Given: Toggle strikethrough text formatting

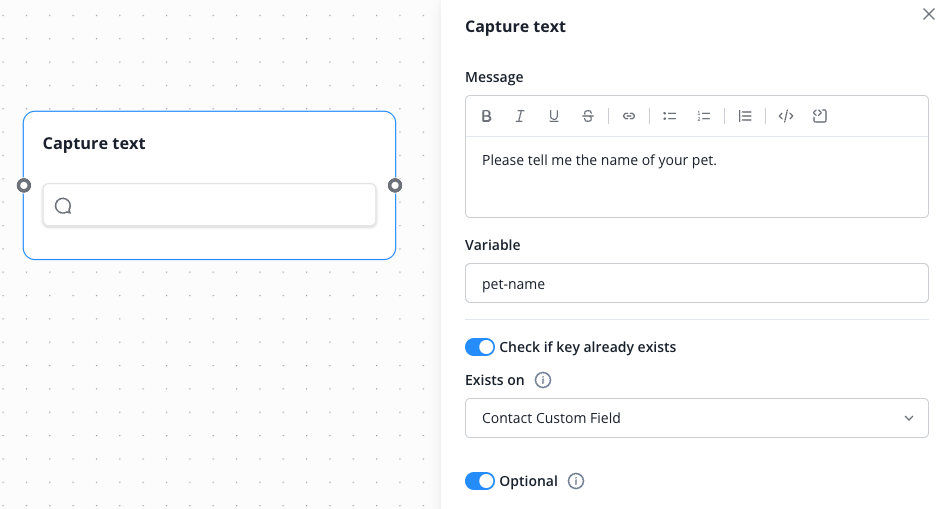Looking at the screenshot, I should [x=588, y=116].
